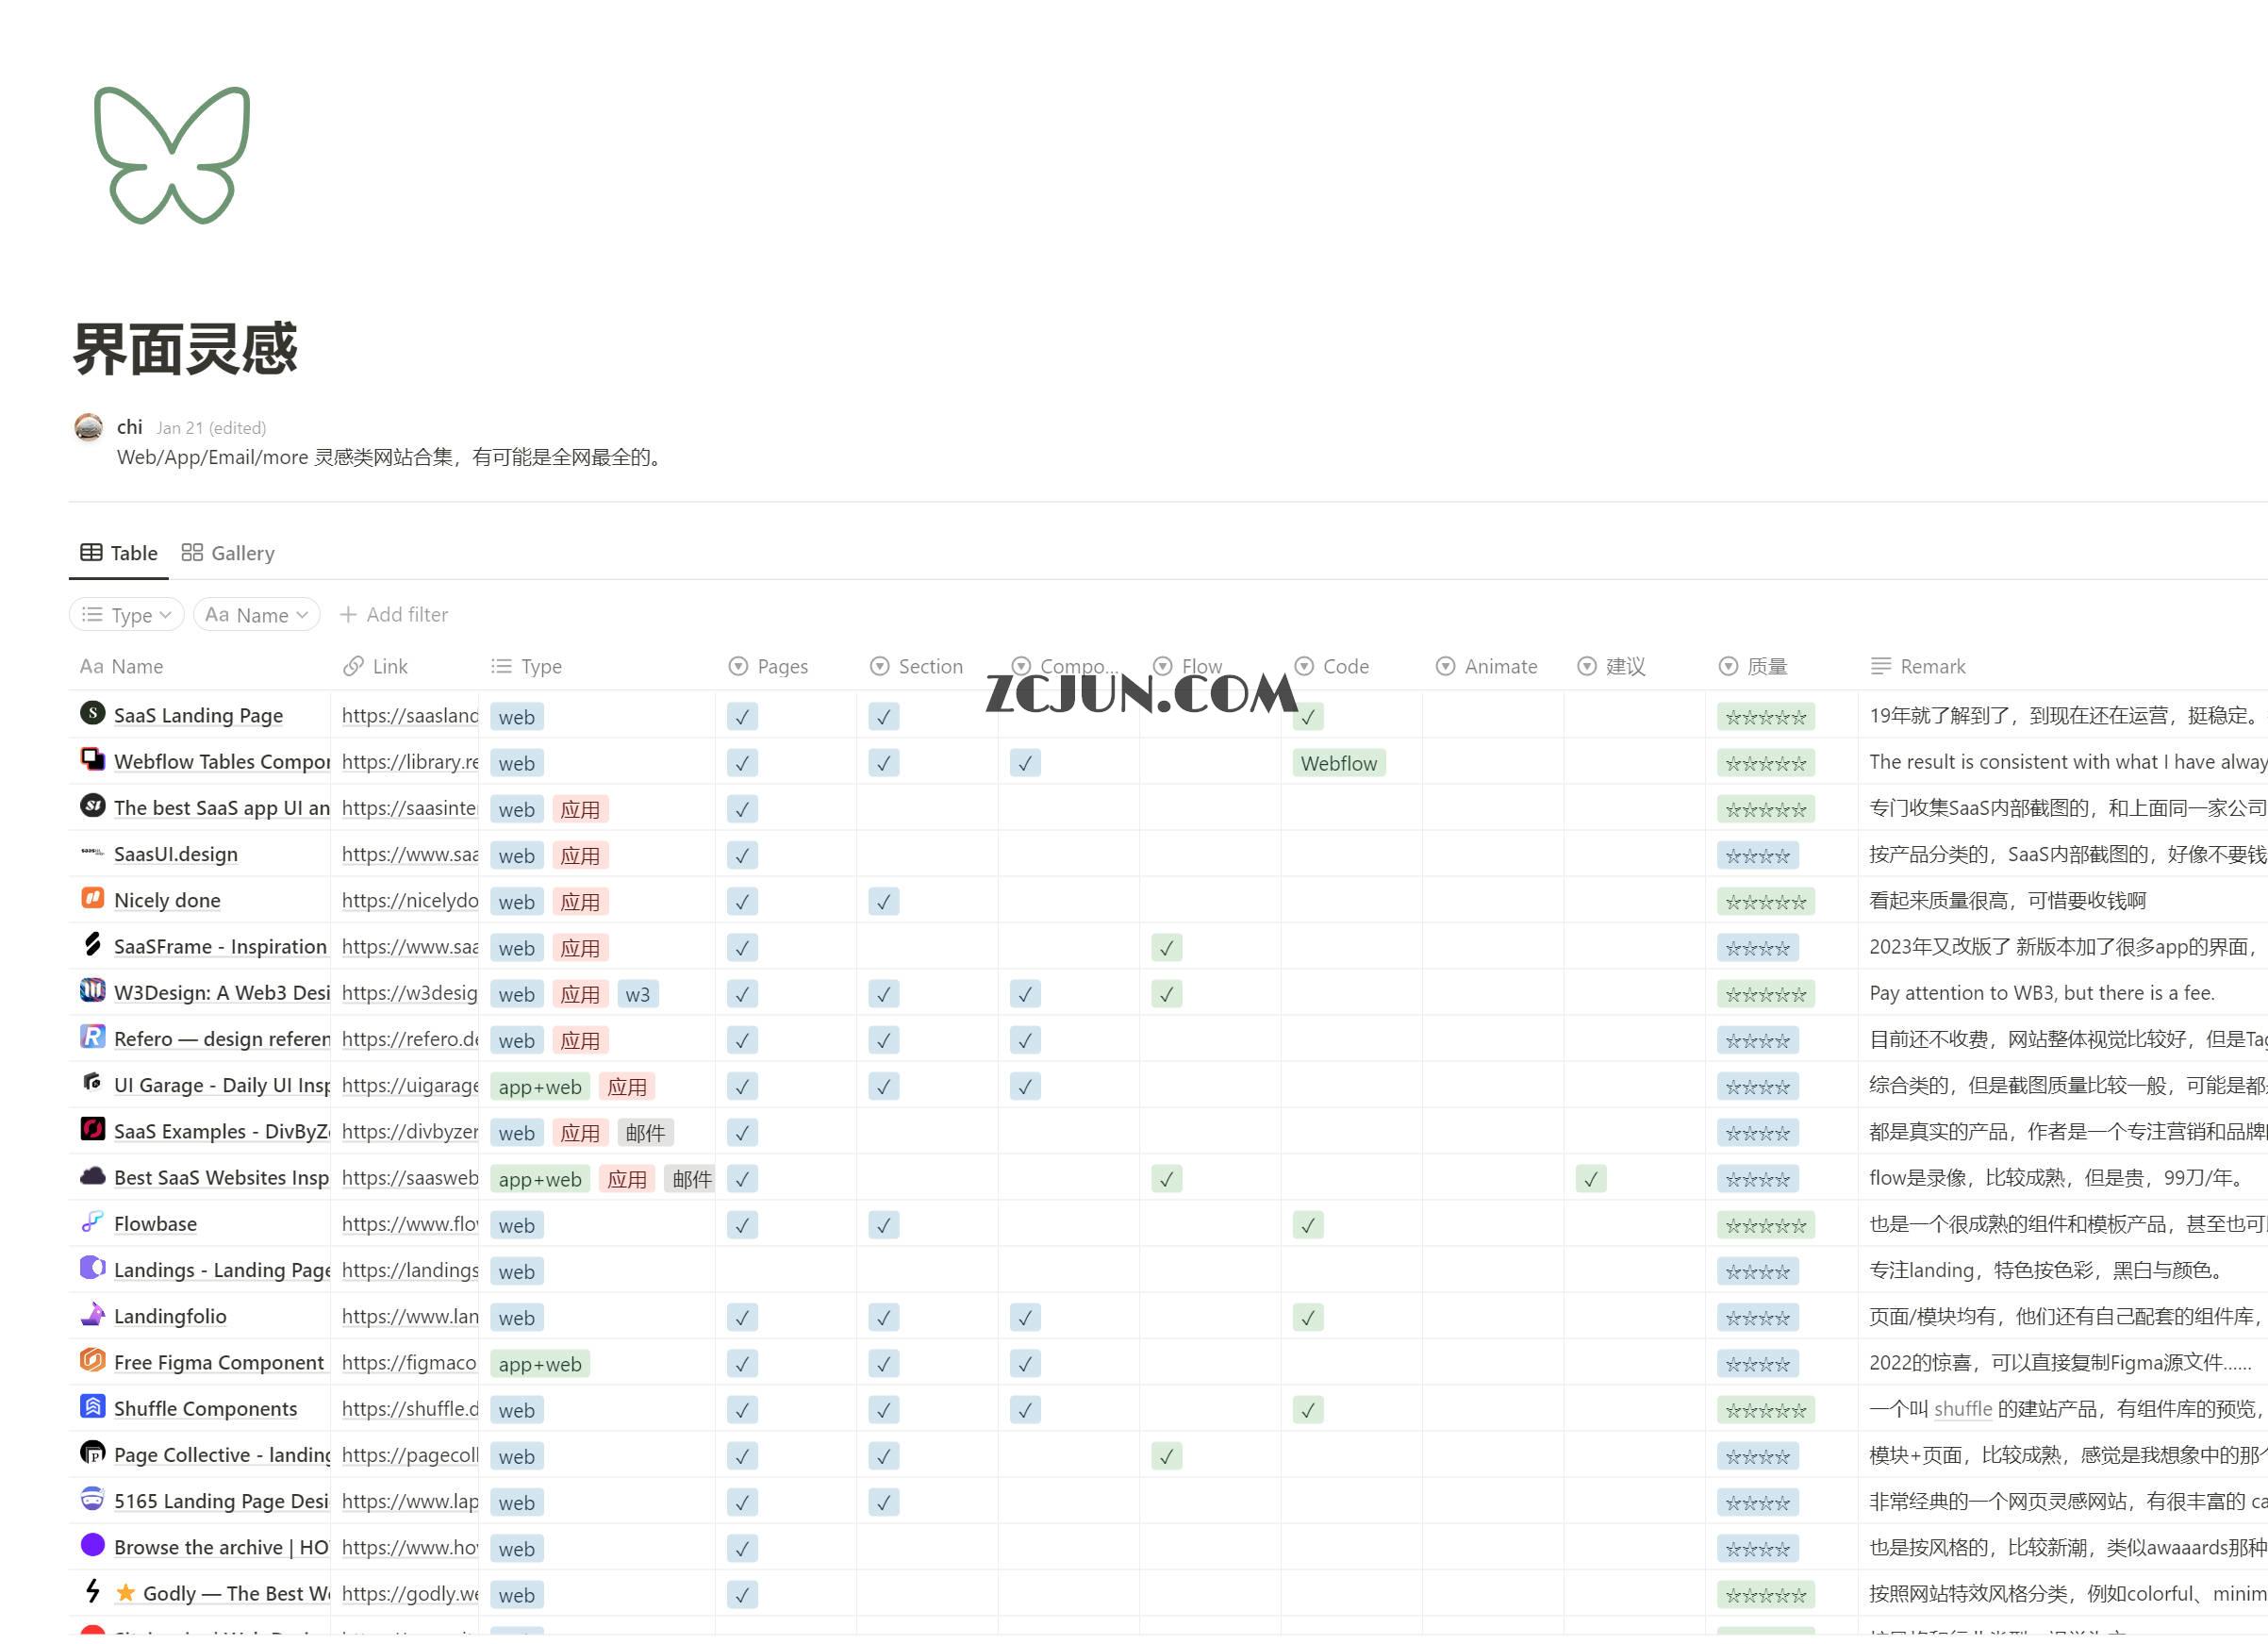Toggle Flow checkbox for SaaSFrame row

coord(1166,948)
